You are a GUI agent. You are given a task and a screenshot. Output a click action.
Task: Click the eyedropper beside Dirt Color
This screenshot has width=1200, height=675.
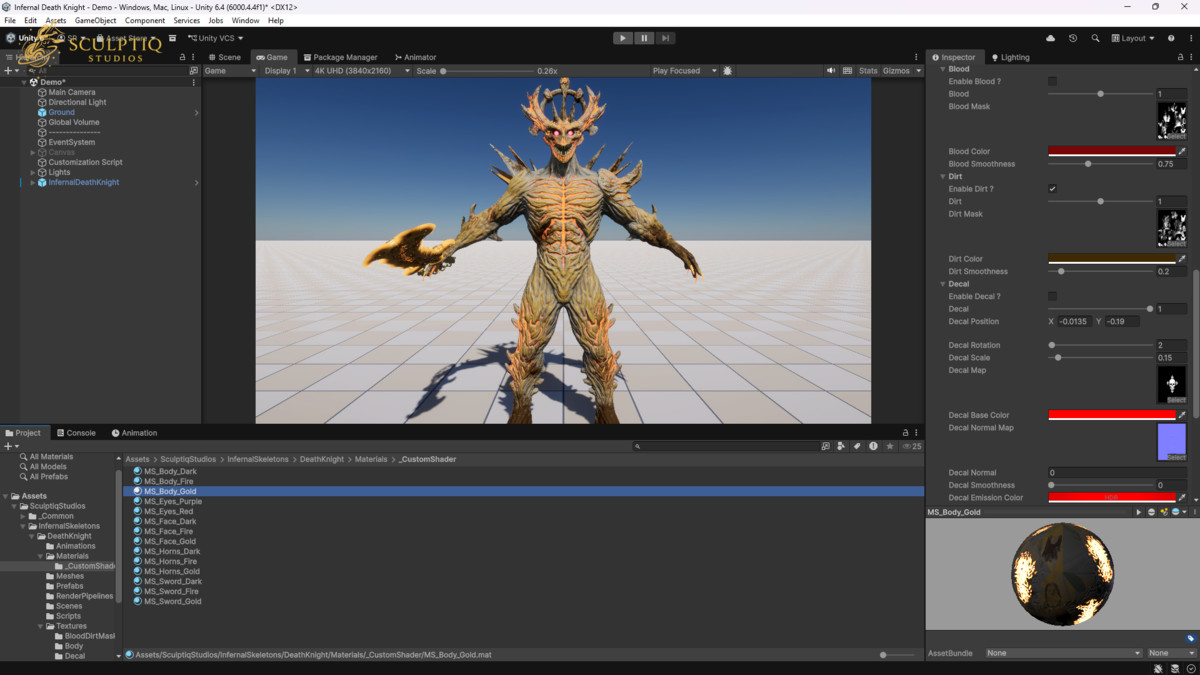click(x=1182, y=259)
